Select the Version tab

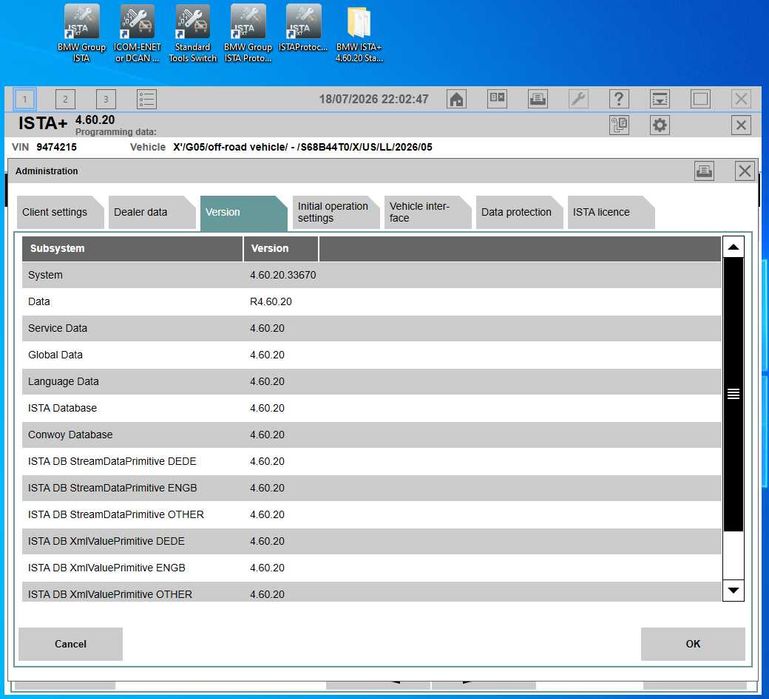(243, 212)
